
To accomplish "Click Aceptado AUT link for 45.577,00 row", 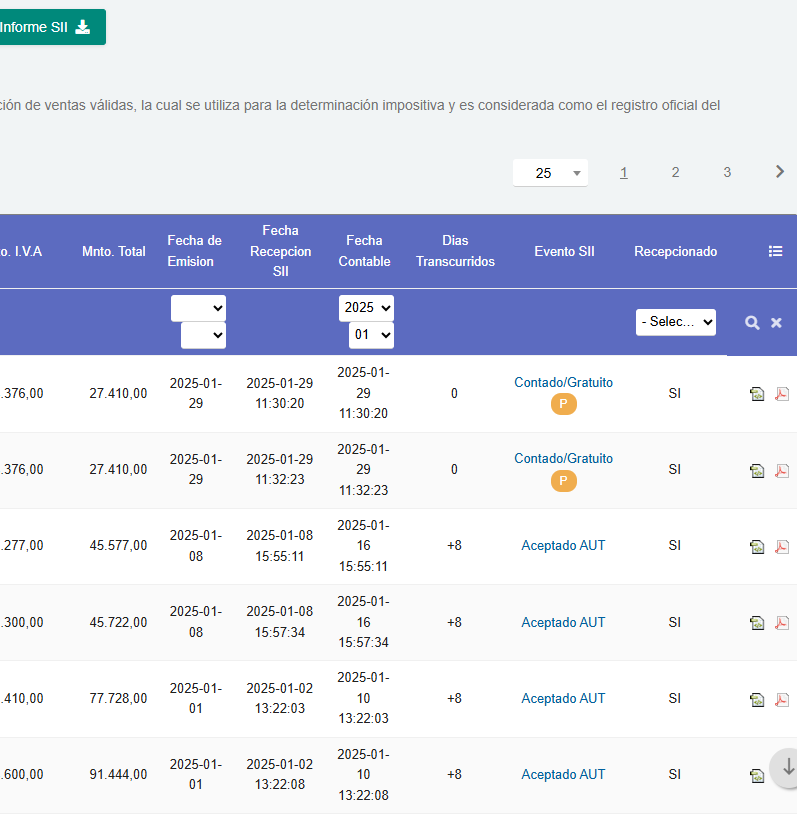I will pos(563,546).
